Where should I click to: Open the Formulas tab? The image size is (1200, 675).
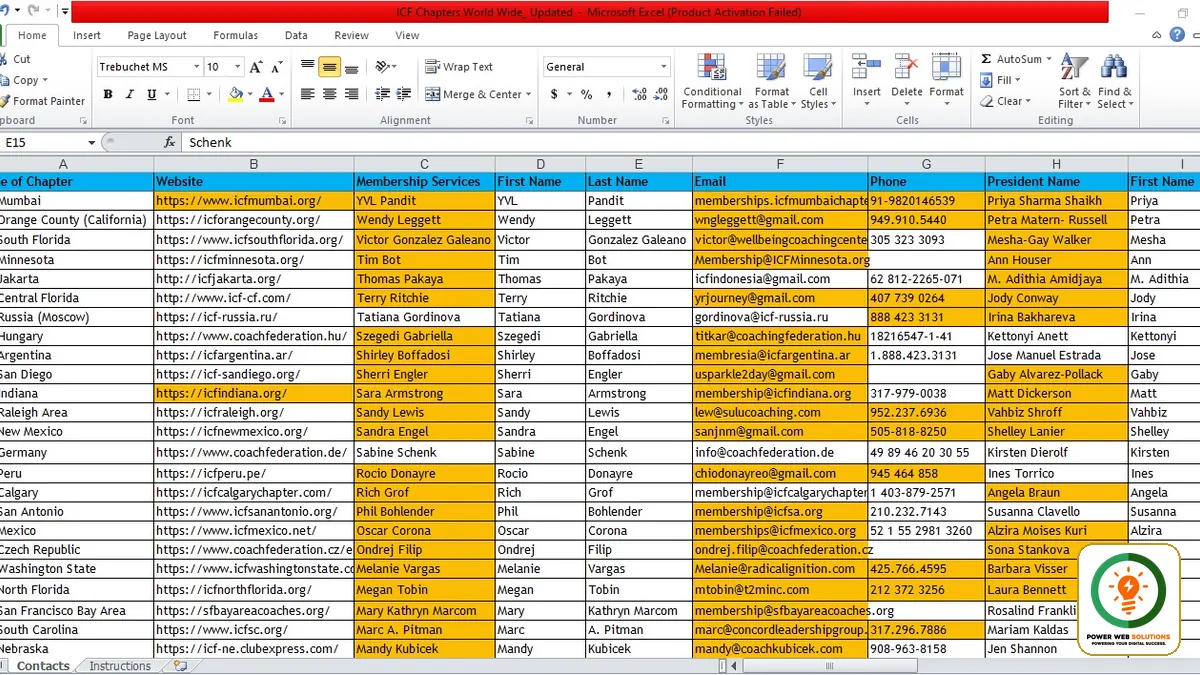coord(236,35)
